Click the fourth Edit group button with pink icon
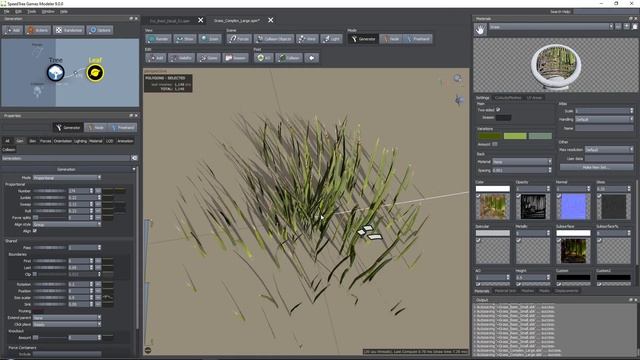Viewport: 640px width, 360px height. (236, 58)
